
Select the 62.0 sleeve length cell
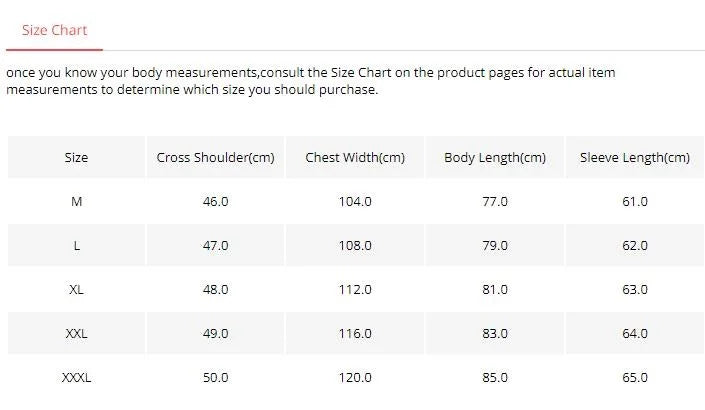(635, 245)
